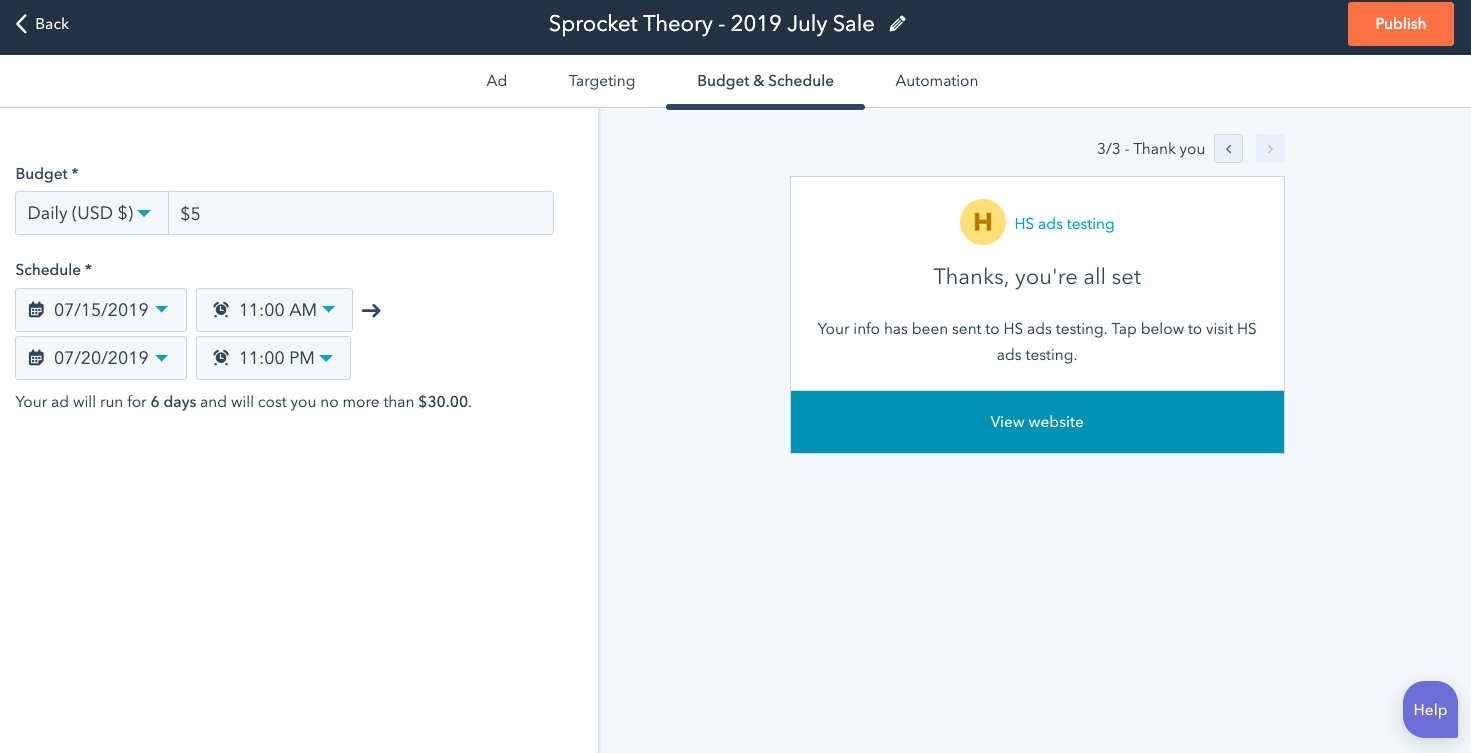Expand the start date 07/15/2019 picker
This screenshot has width=1471, height=753.
[x=101, y=310]
